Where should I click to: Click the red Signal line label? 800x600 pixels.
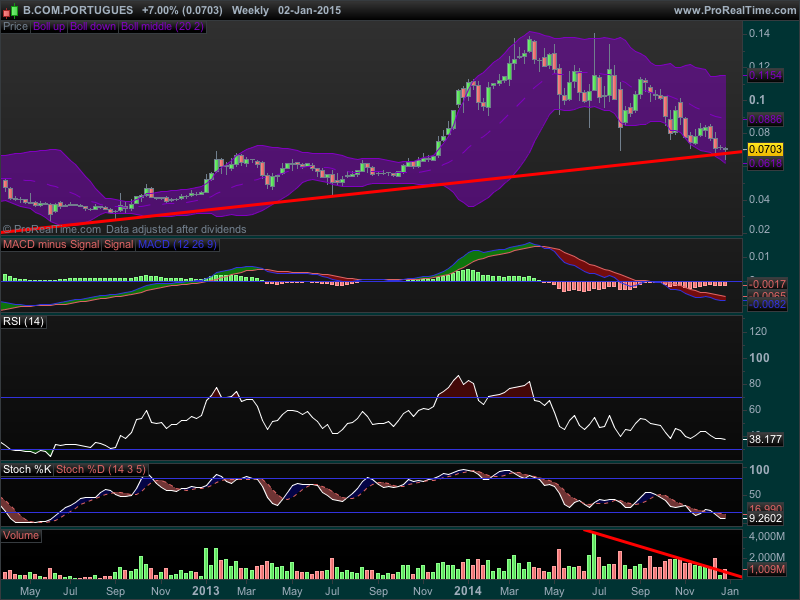118,244
